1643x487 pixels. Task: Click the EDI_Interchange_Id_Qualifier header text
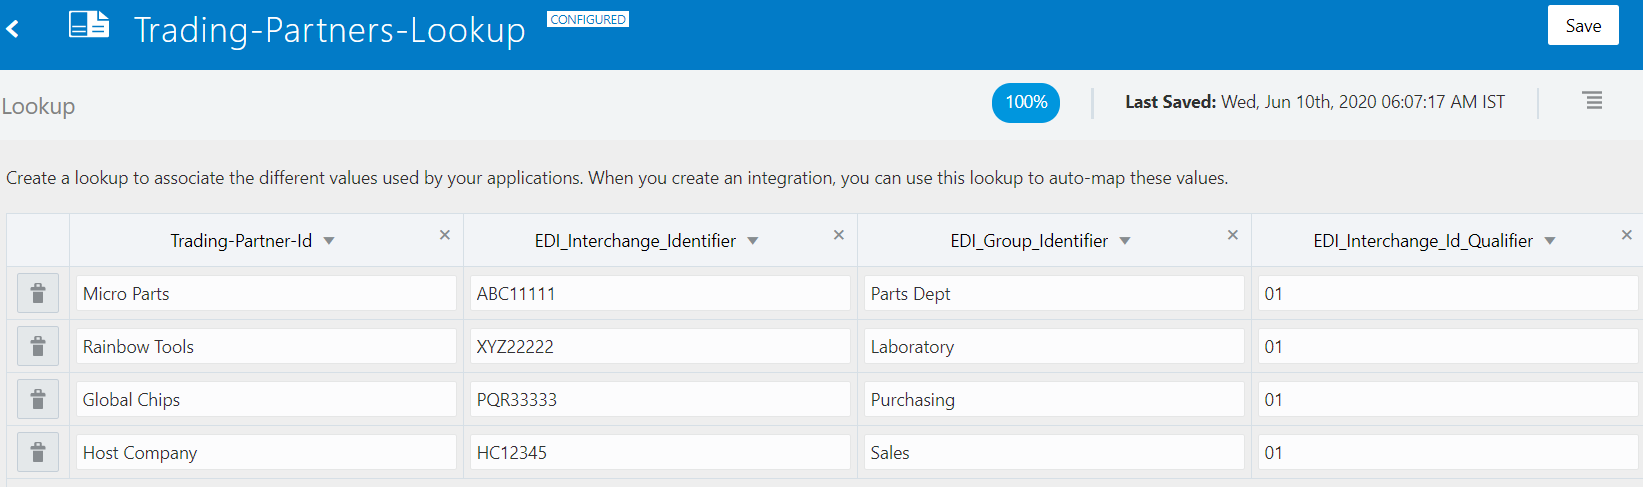(x=1423, y=241)
